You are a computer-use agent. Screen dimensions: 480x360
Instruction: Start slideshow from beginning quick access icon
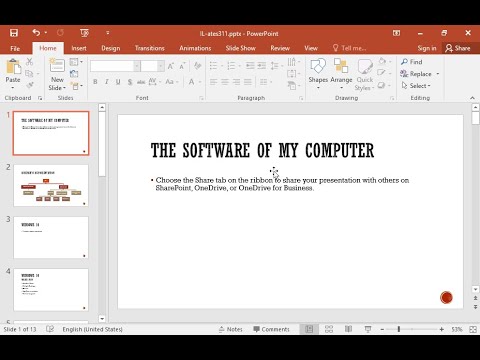pyautogui.click(x=84, y=33)
